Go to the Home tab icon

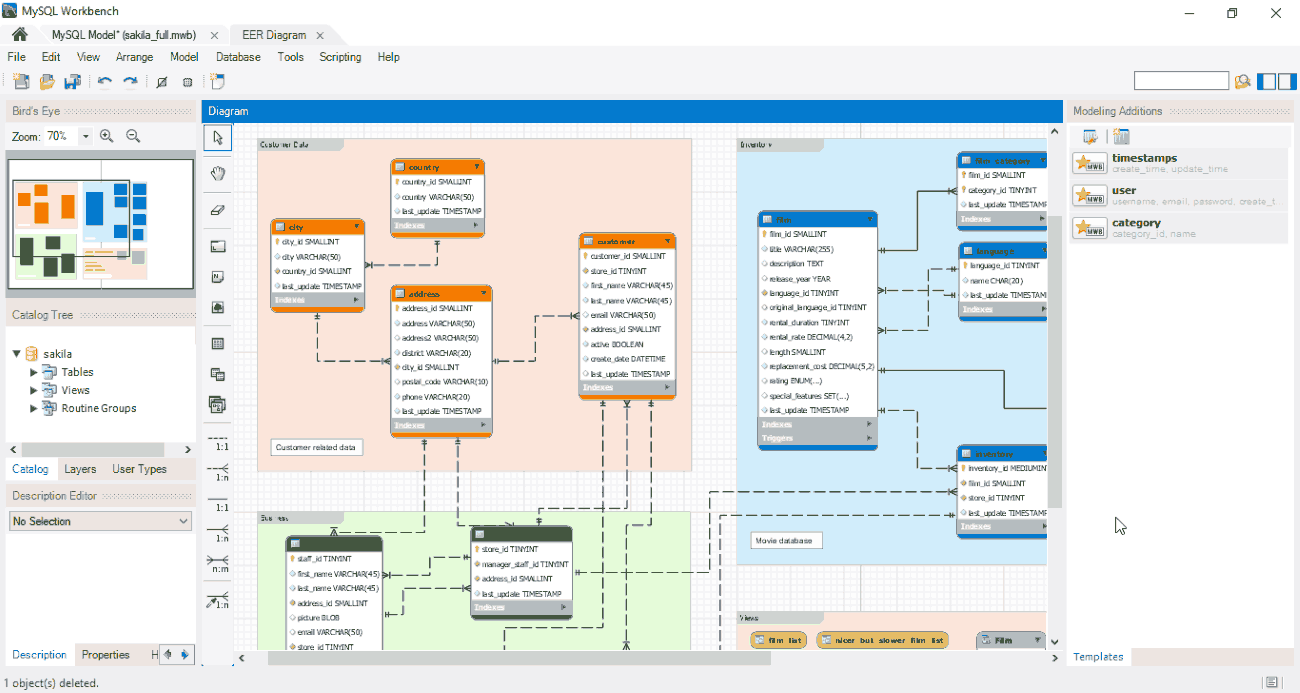point(19,35)
